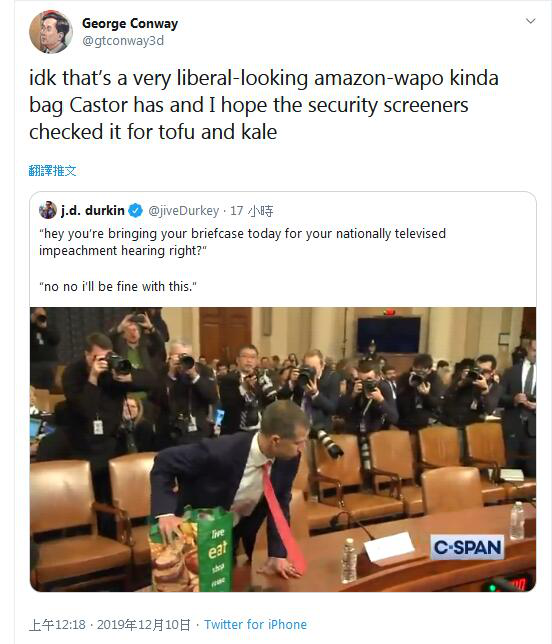Click the 翻譯推文 translate tweet link
This screenshot has width=552, height=644.
(53, 170)
